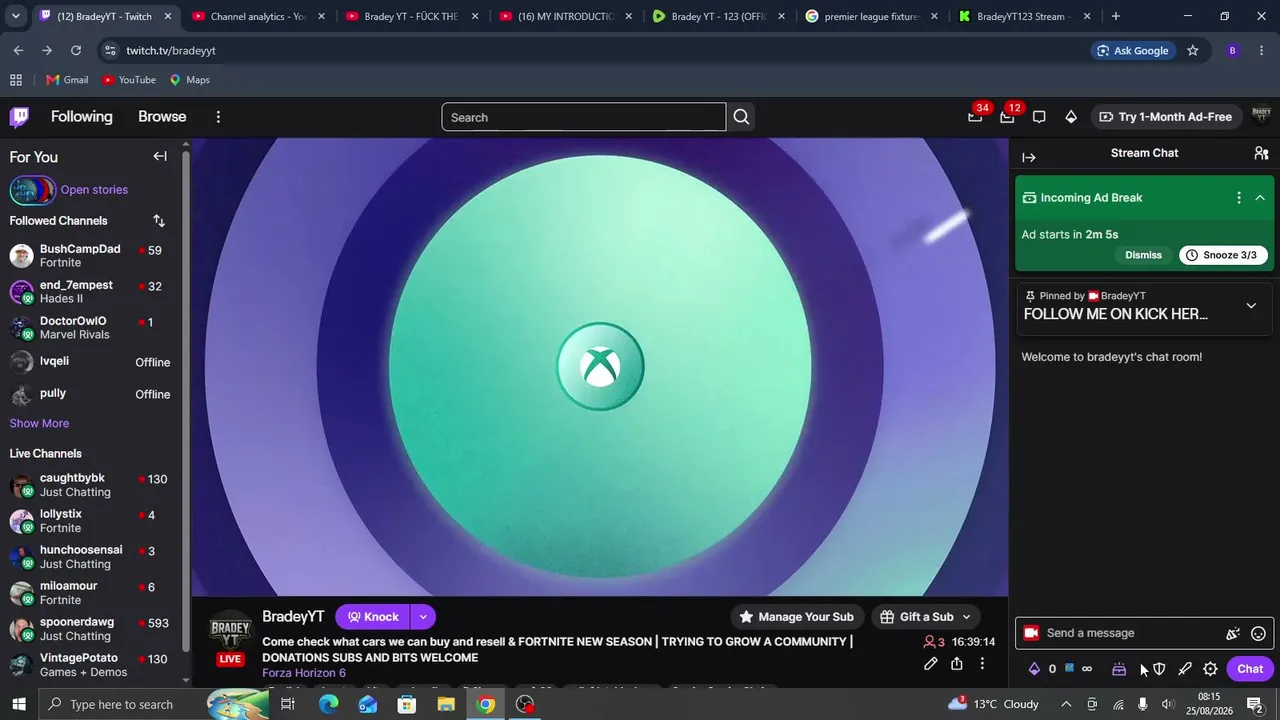Collapse the For You sidebar

160,156
